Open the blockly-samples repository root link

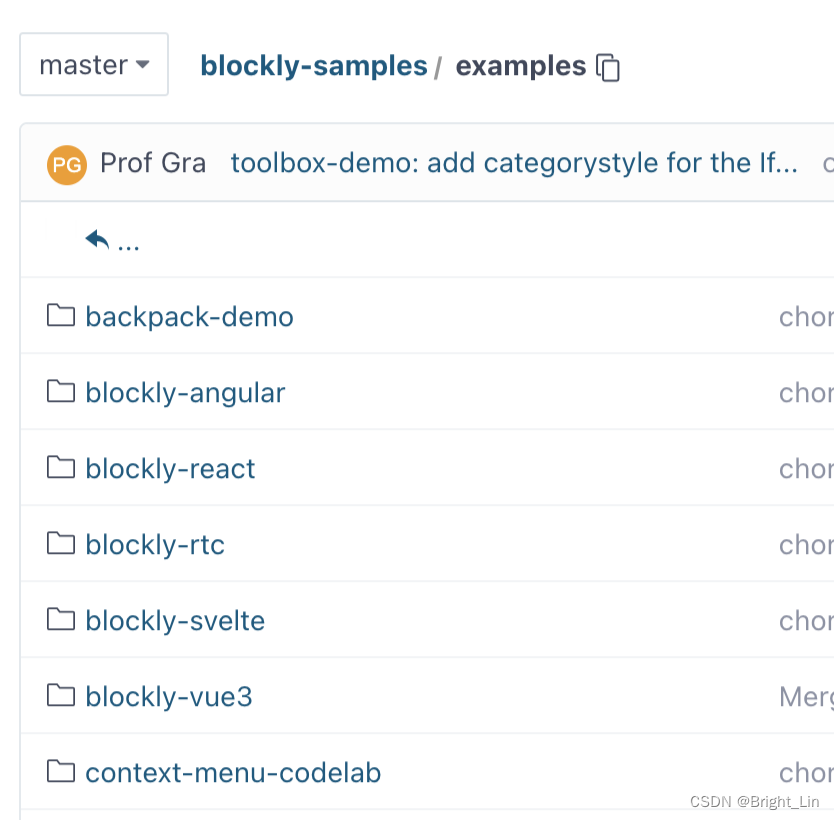pos(312,66)
